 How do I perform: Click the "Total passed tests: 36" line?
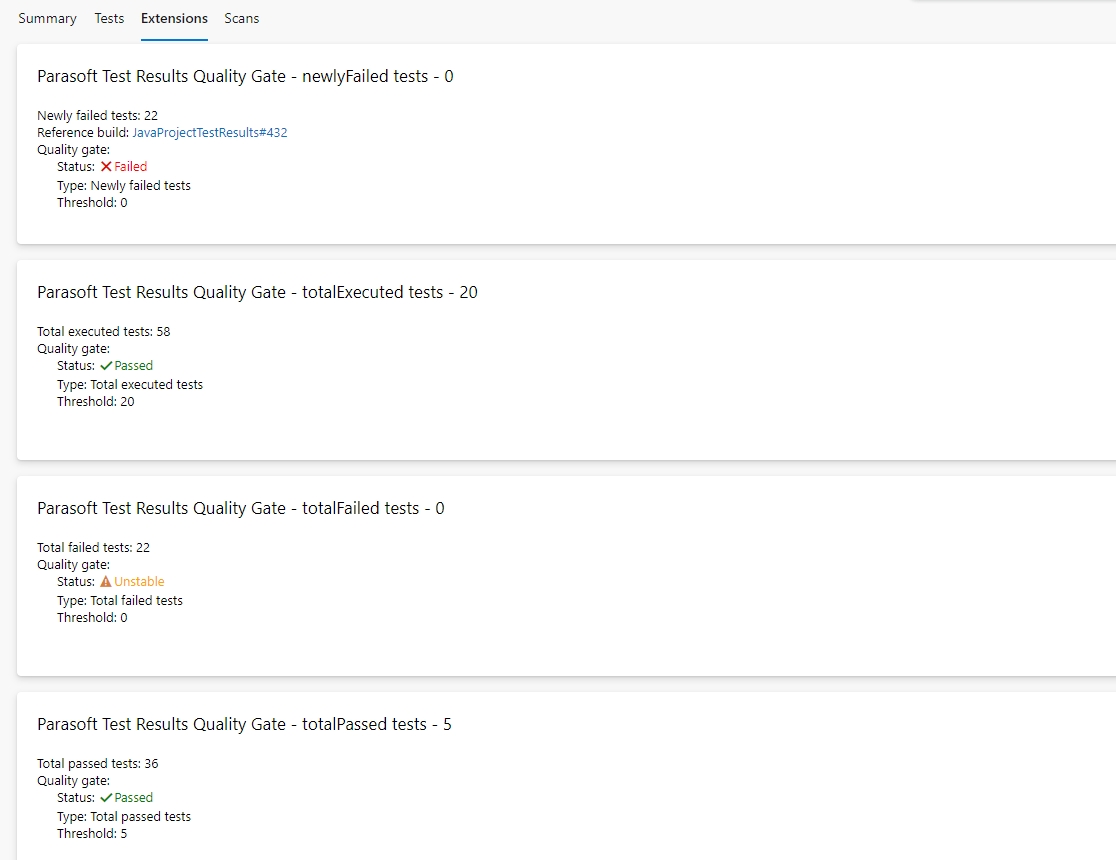97,764
